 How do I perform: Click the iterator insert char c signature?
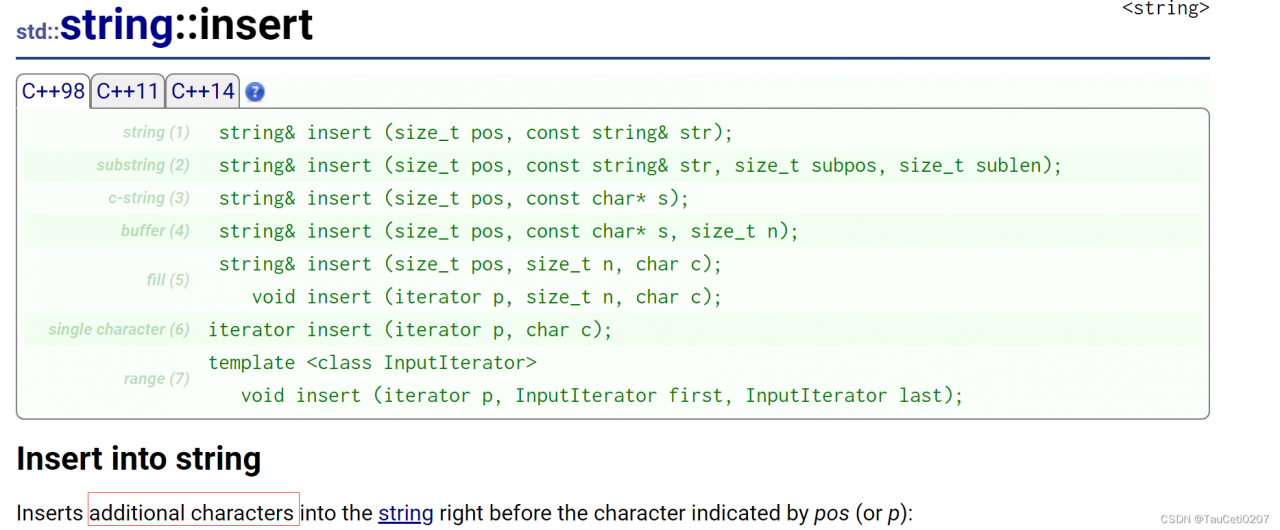coord(409,329)
